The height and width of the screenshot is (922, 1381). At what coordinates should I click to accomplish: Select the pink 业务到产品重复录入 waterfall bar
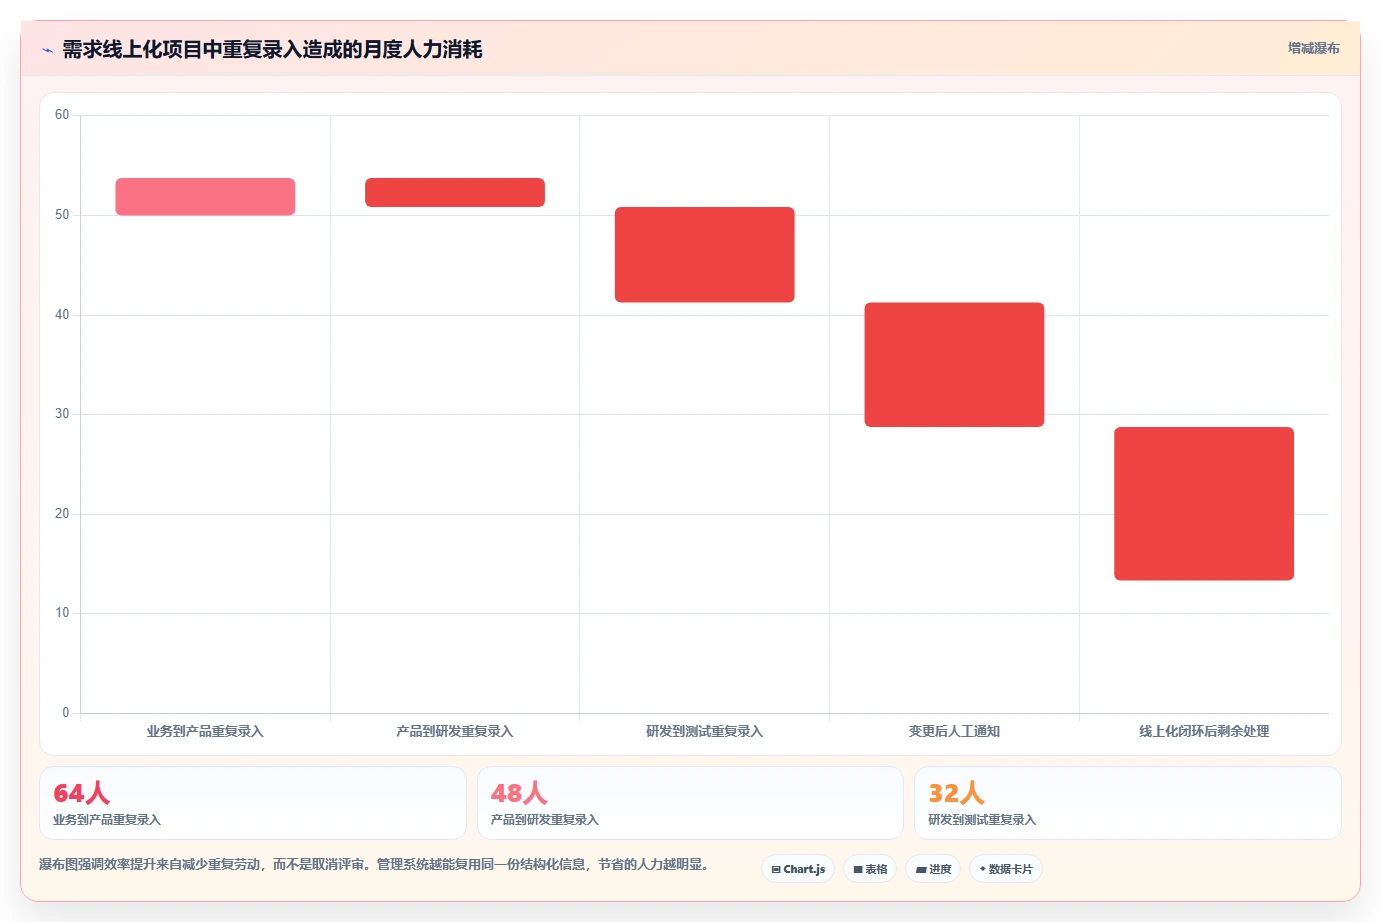click(205, 197)
